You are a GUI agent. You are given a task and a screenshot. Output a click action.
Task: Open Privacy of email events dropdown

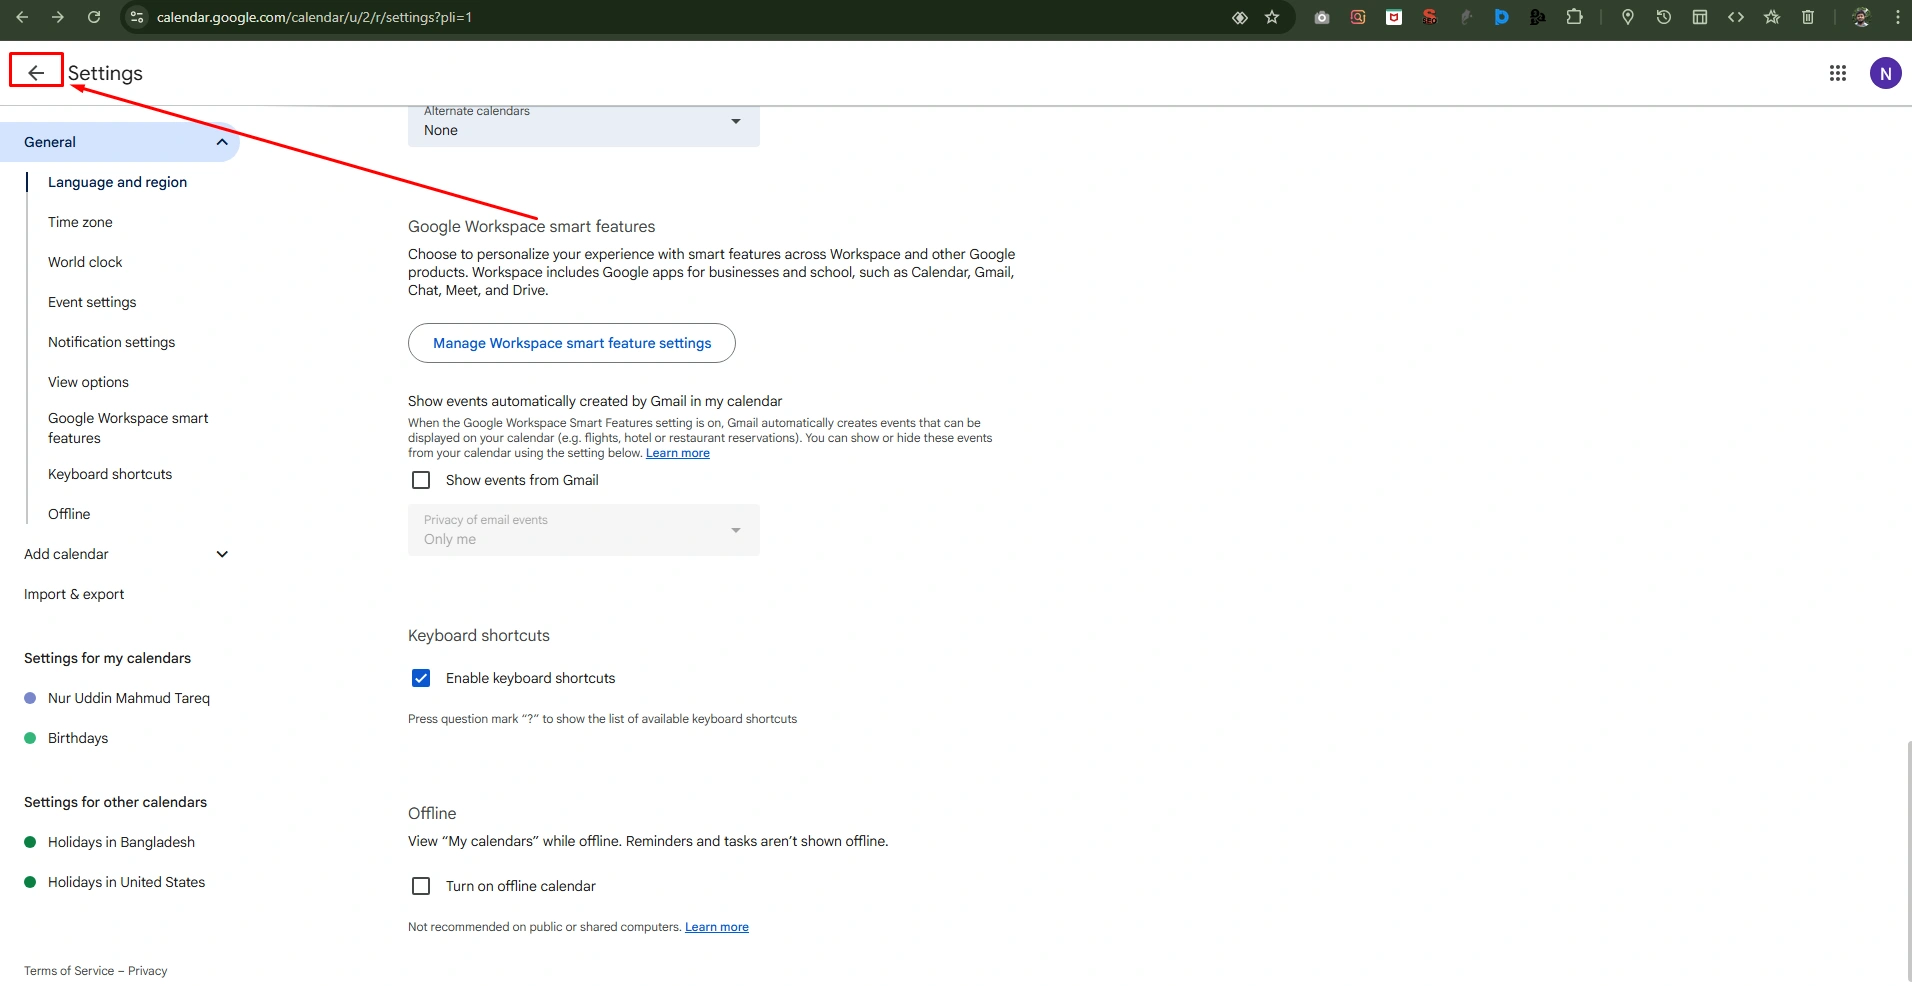(584, 530)
